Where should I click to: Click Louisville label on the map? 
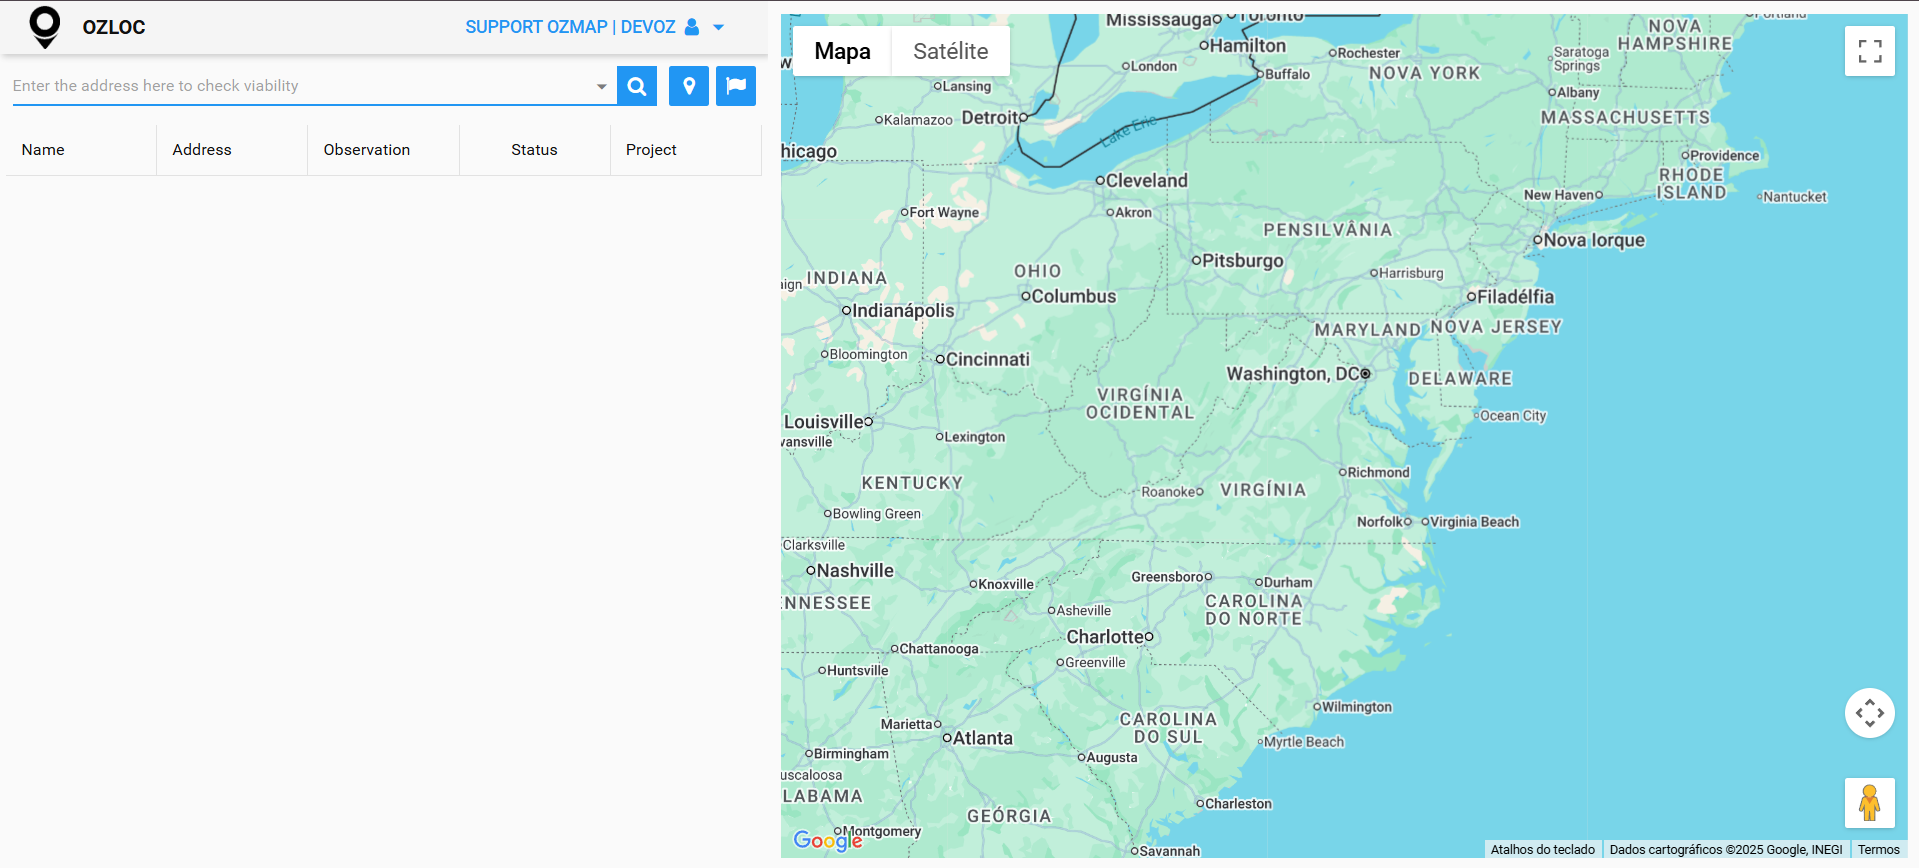pos(823,422)
